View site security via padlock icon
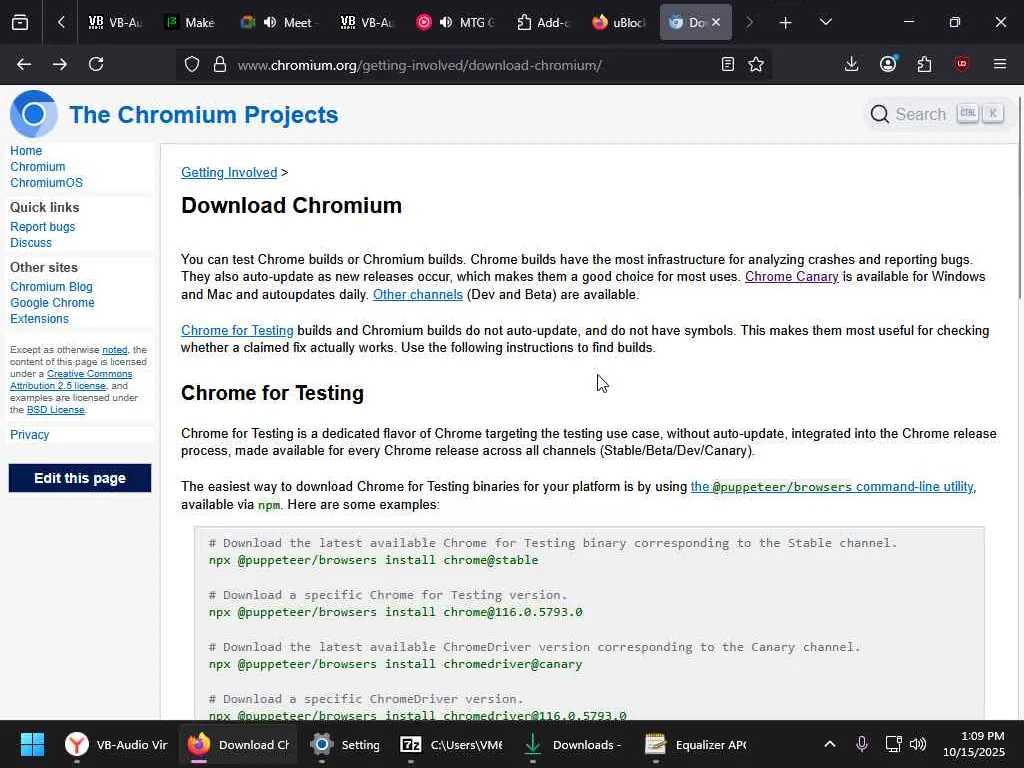 pos(220,64)
